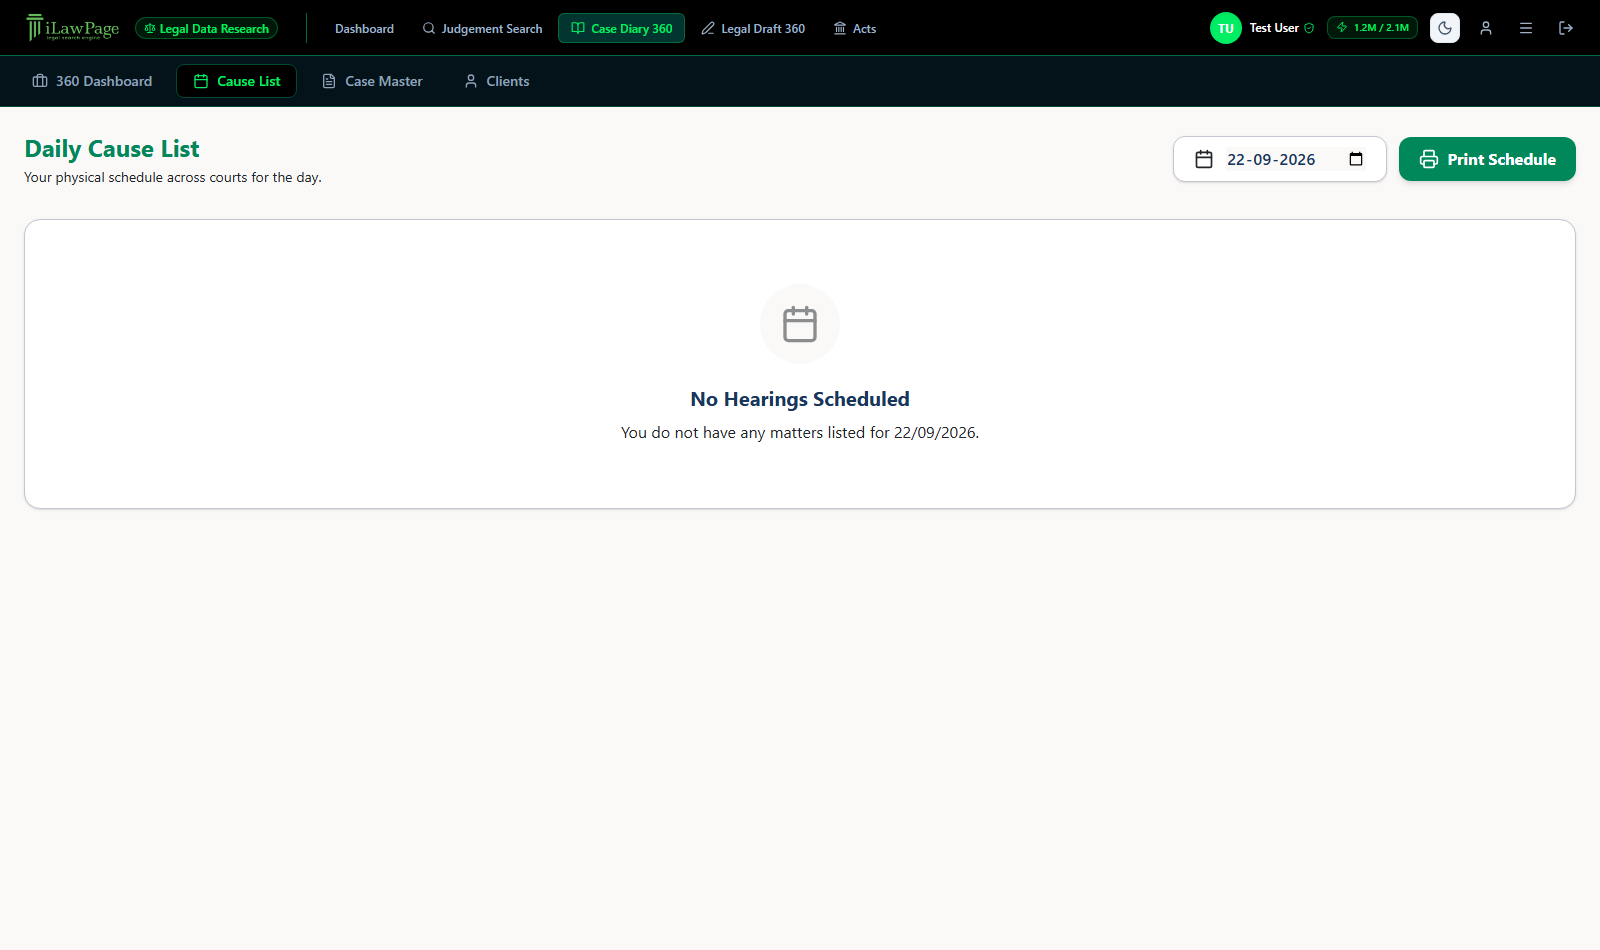Click the calendar icon left of the date
Image resolution: width=1600 pixels, height=950 pixels.
[x=1204, y=159]
